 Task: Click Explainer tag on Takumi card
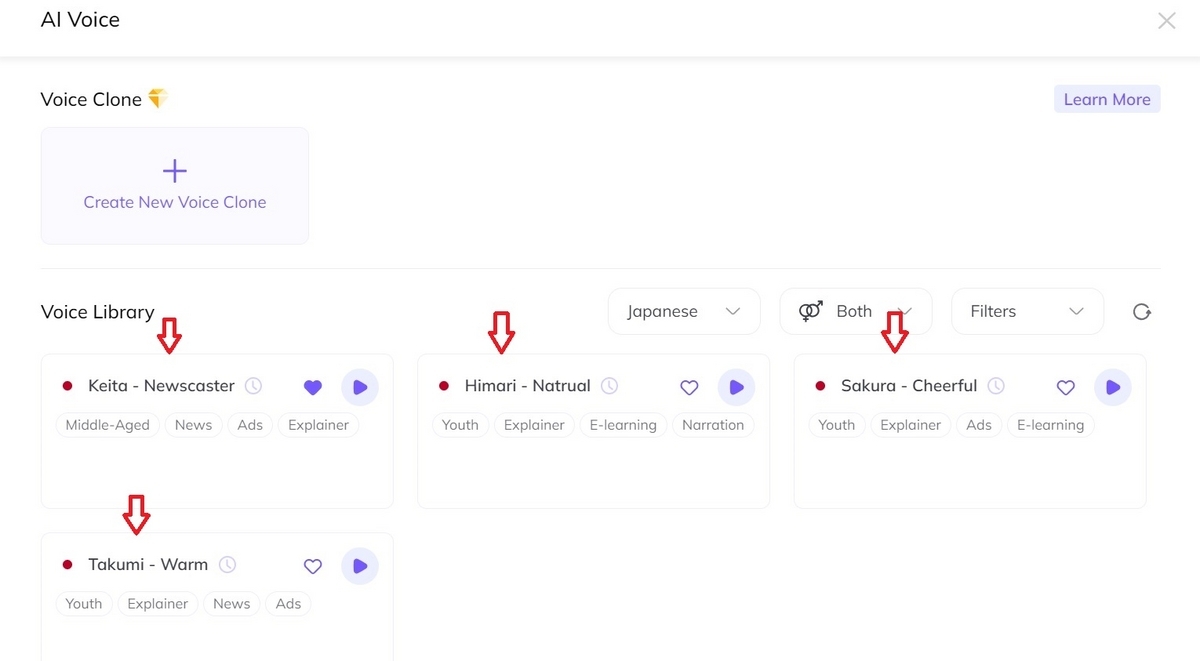point(158,604)
